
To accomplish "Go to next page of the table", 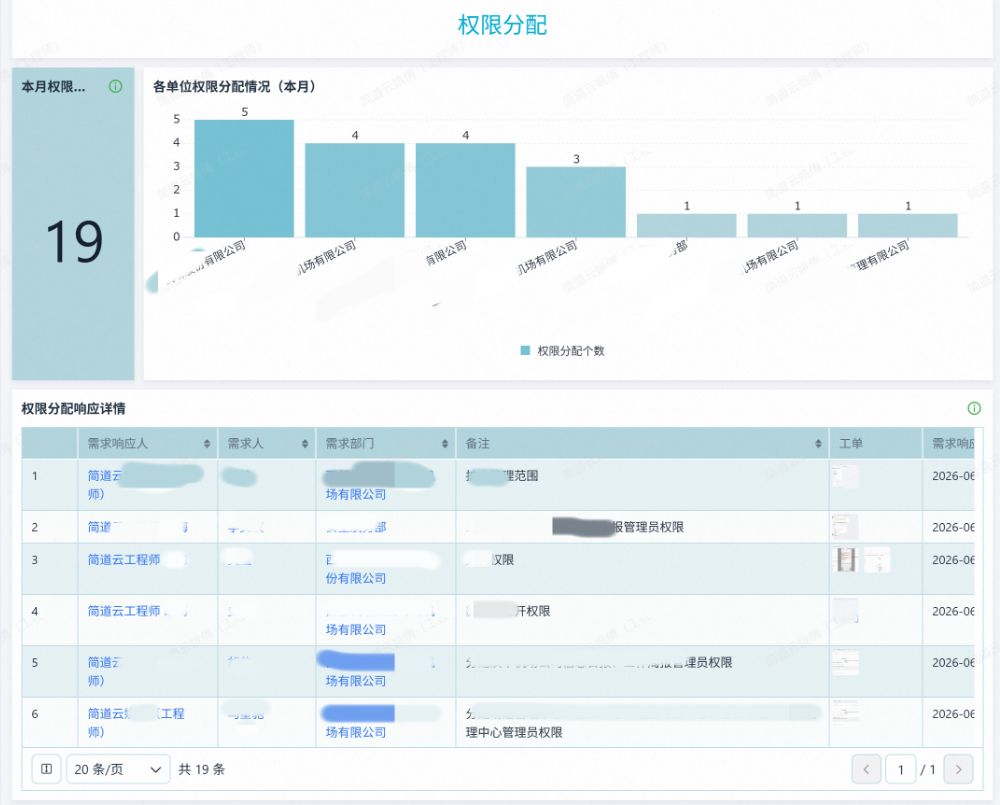I will pyautogui.click(x=958, y=769).
